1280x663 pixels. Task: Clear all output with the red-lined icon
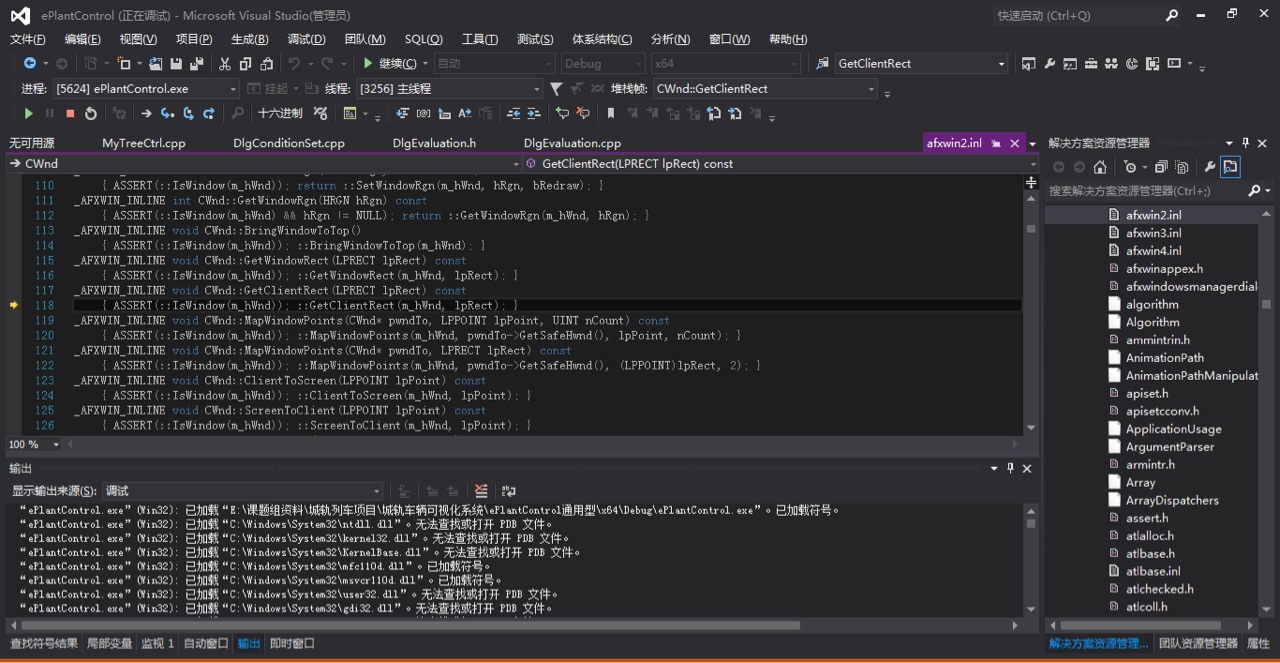481,491
